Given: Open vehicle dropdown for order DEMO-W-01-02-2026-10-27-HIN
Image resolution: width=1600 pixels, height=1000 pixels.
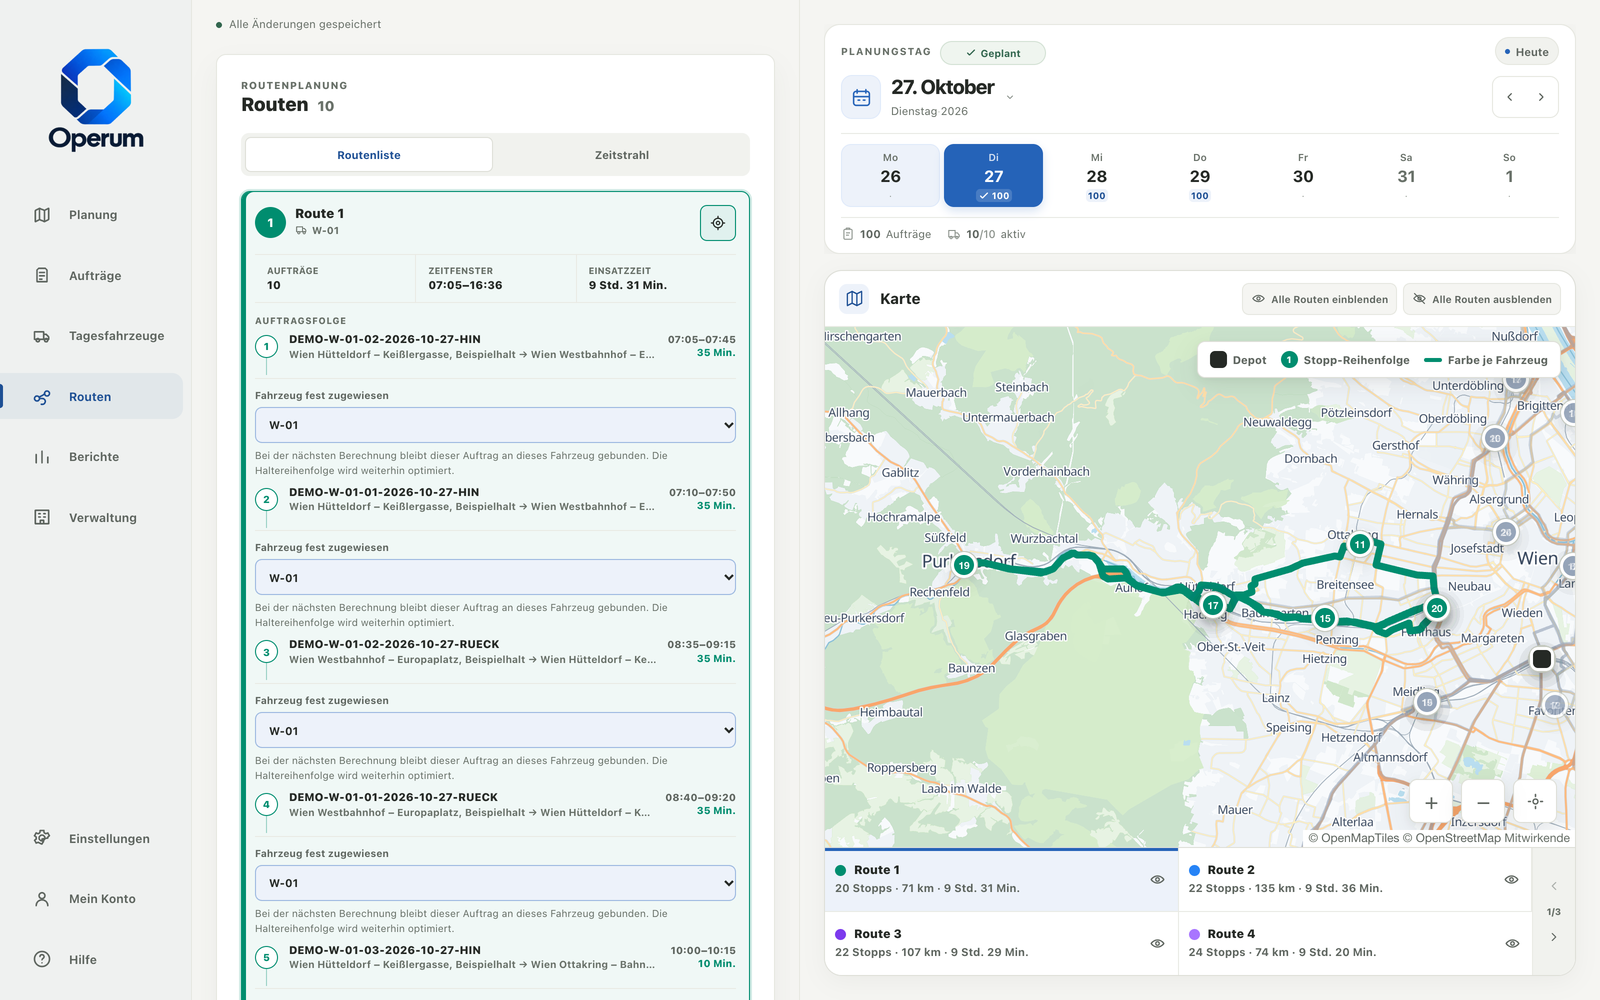Looking at the screenshot, I should [x=495, y=425].
